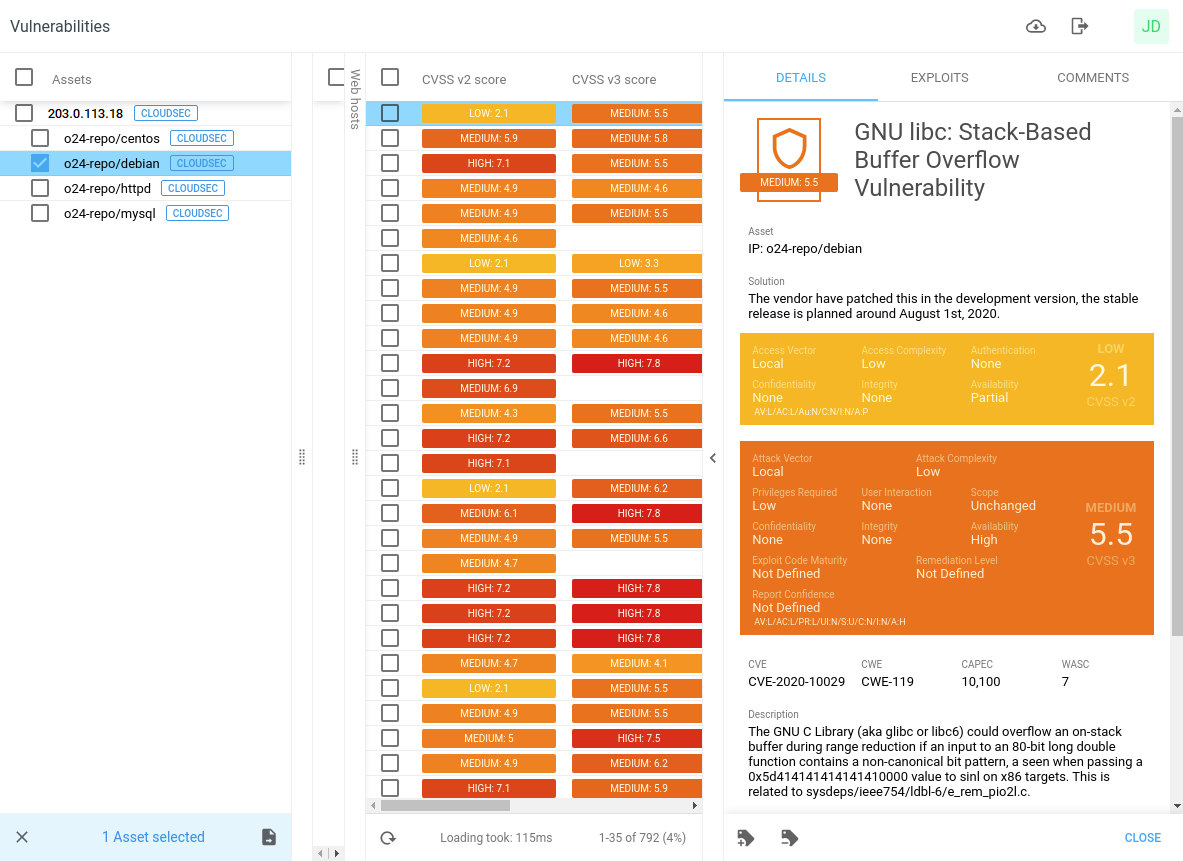Click the export/sign-out icon at top right
The image size is (1183, 861).
pos(1080,26)
